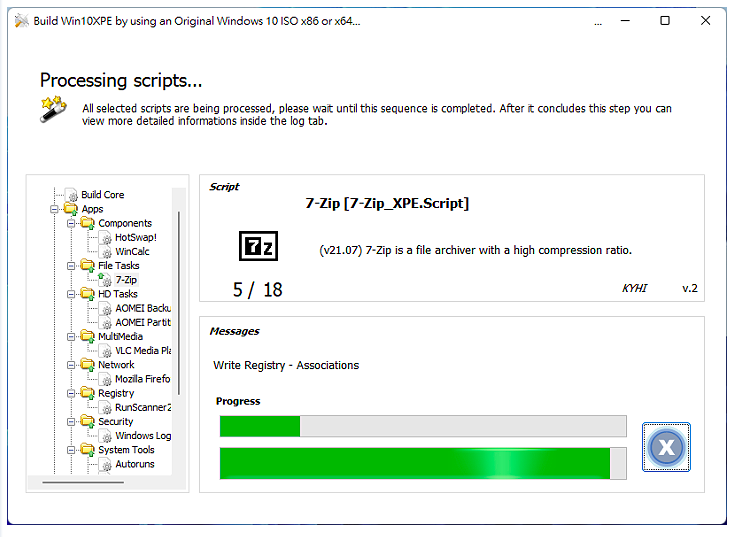Click the Registry folder icon

[88, 393]
